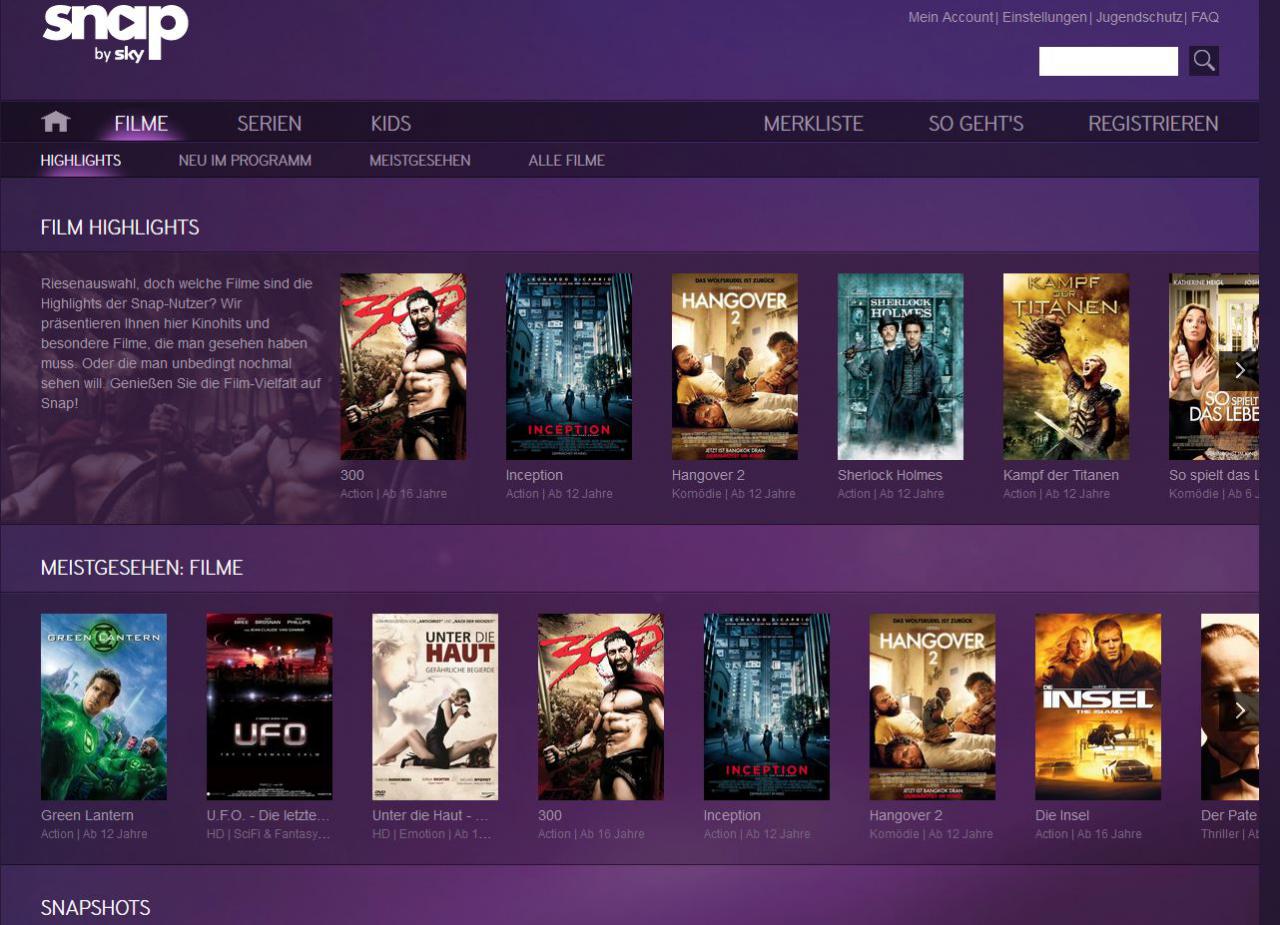Click 'Action | Ab 16 Jahre' under Die Insel

click(x=1088, y=834)
